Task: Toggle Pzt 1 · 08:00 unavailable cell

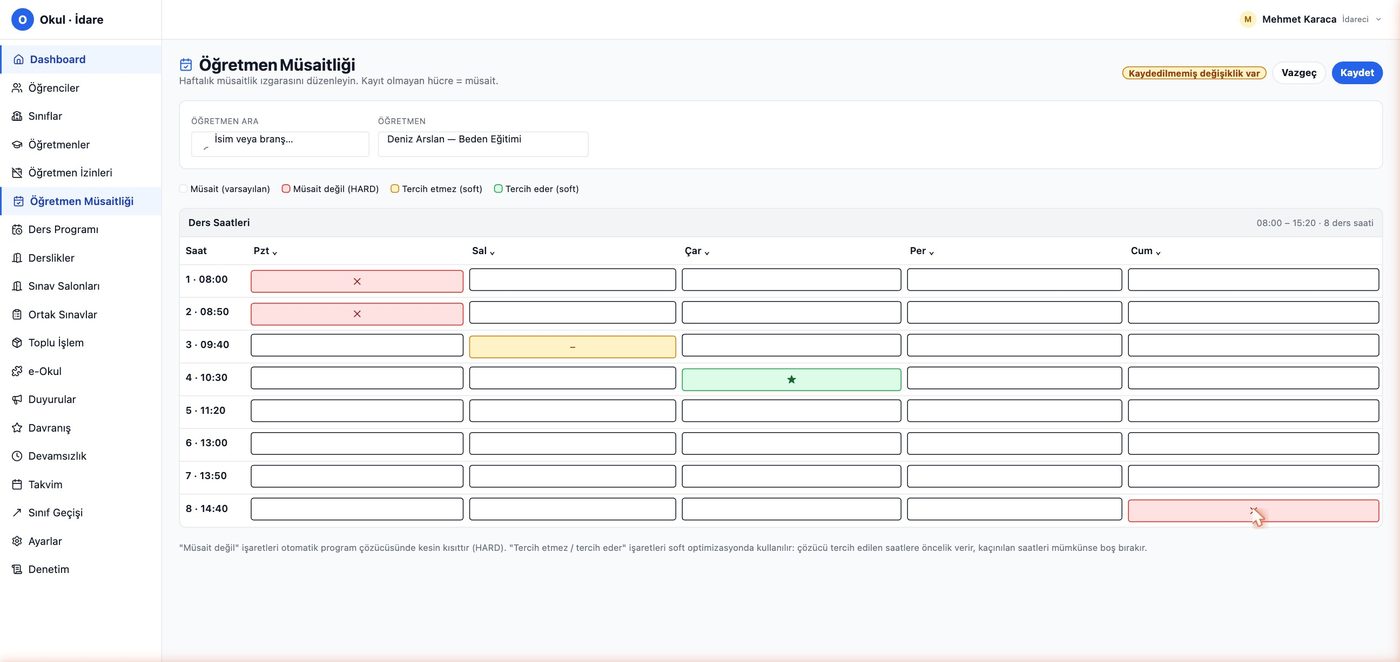Action: 357,281
